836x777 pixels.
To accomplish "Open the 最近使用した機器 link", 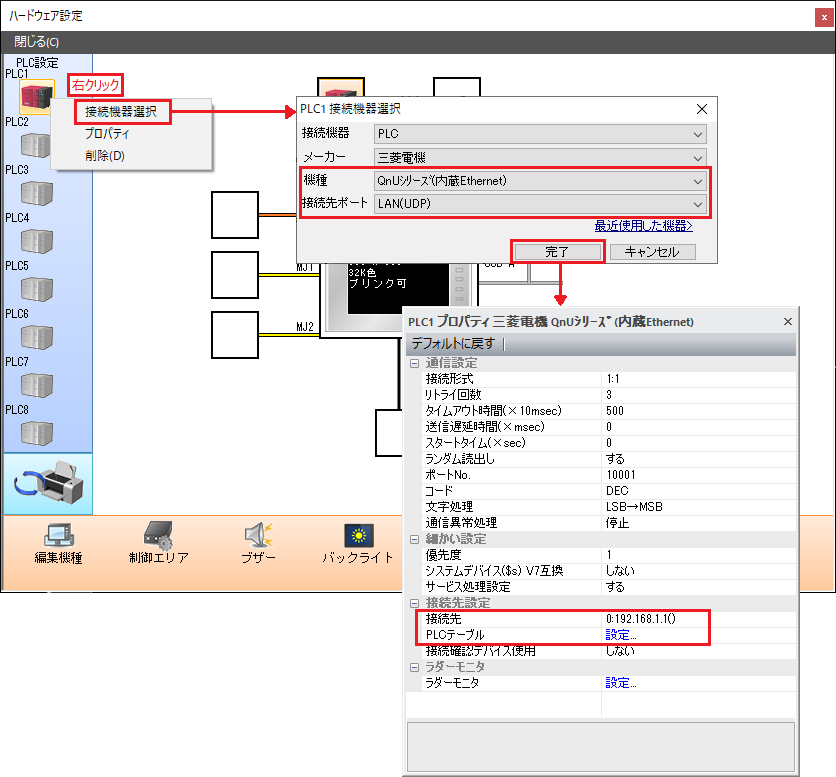I will point(643,225).
